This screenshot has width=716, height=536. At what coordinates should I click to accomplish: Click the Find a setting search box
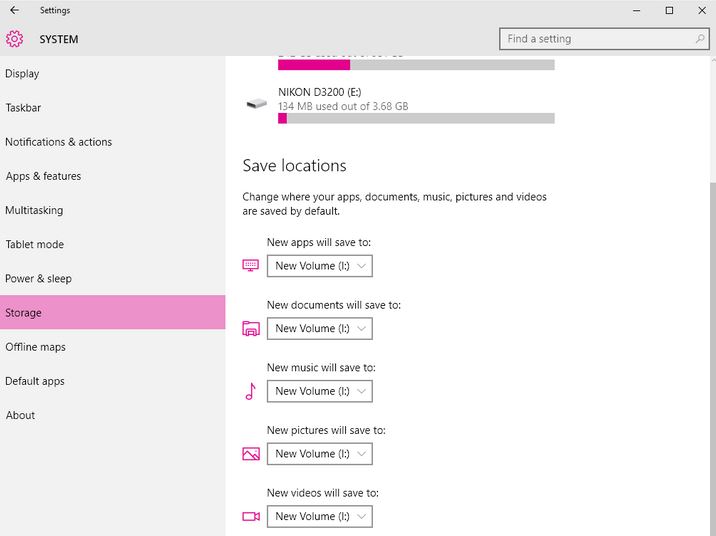tap(604, 39)
